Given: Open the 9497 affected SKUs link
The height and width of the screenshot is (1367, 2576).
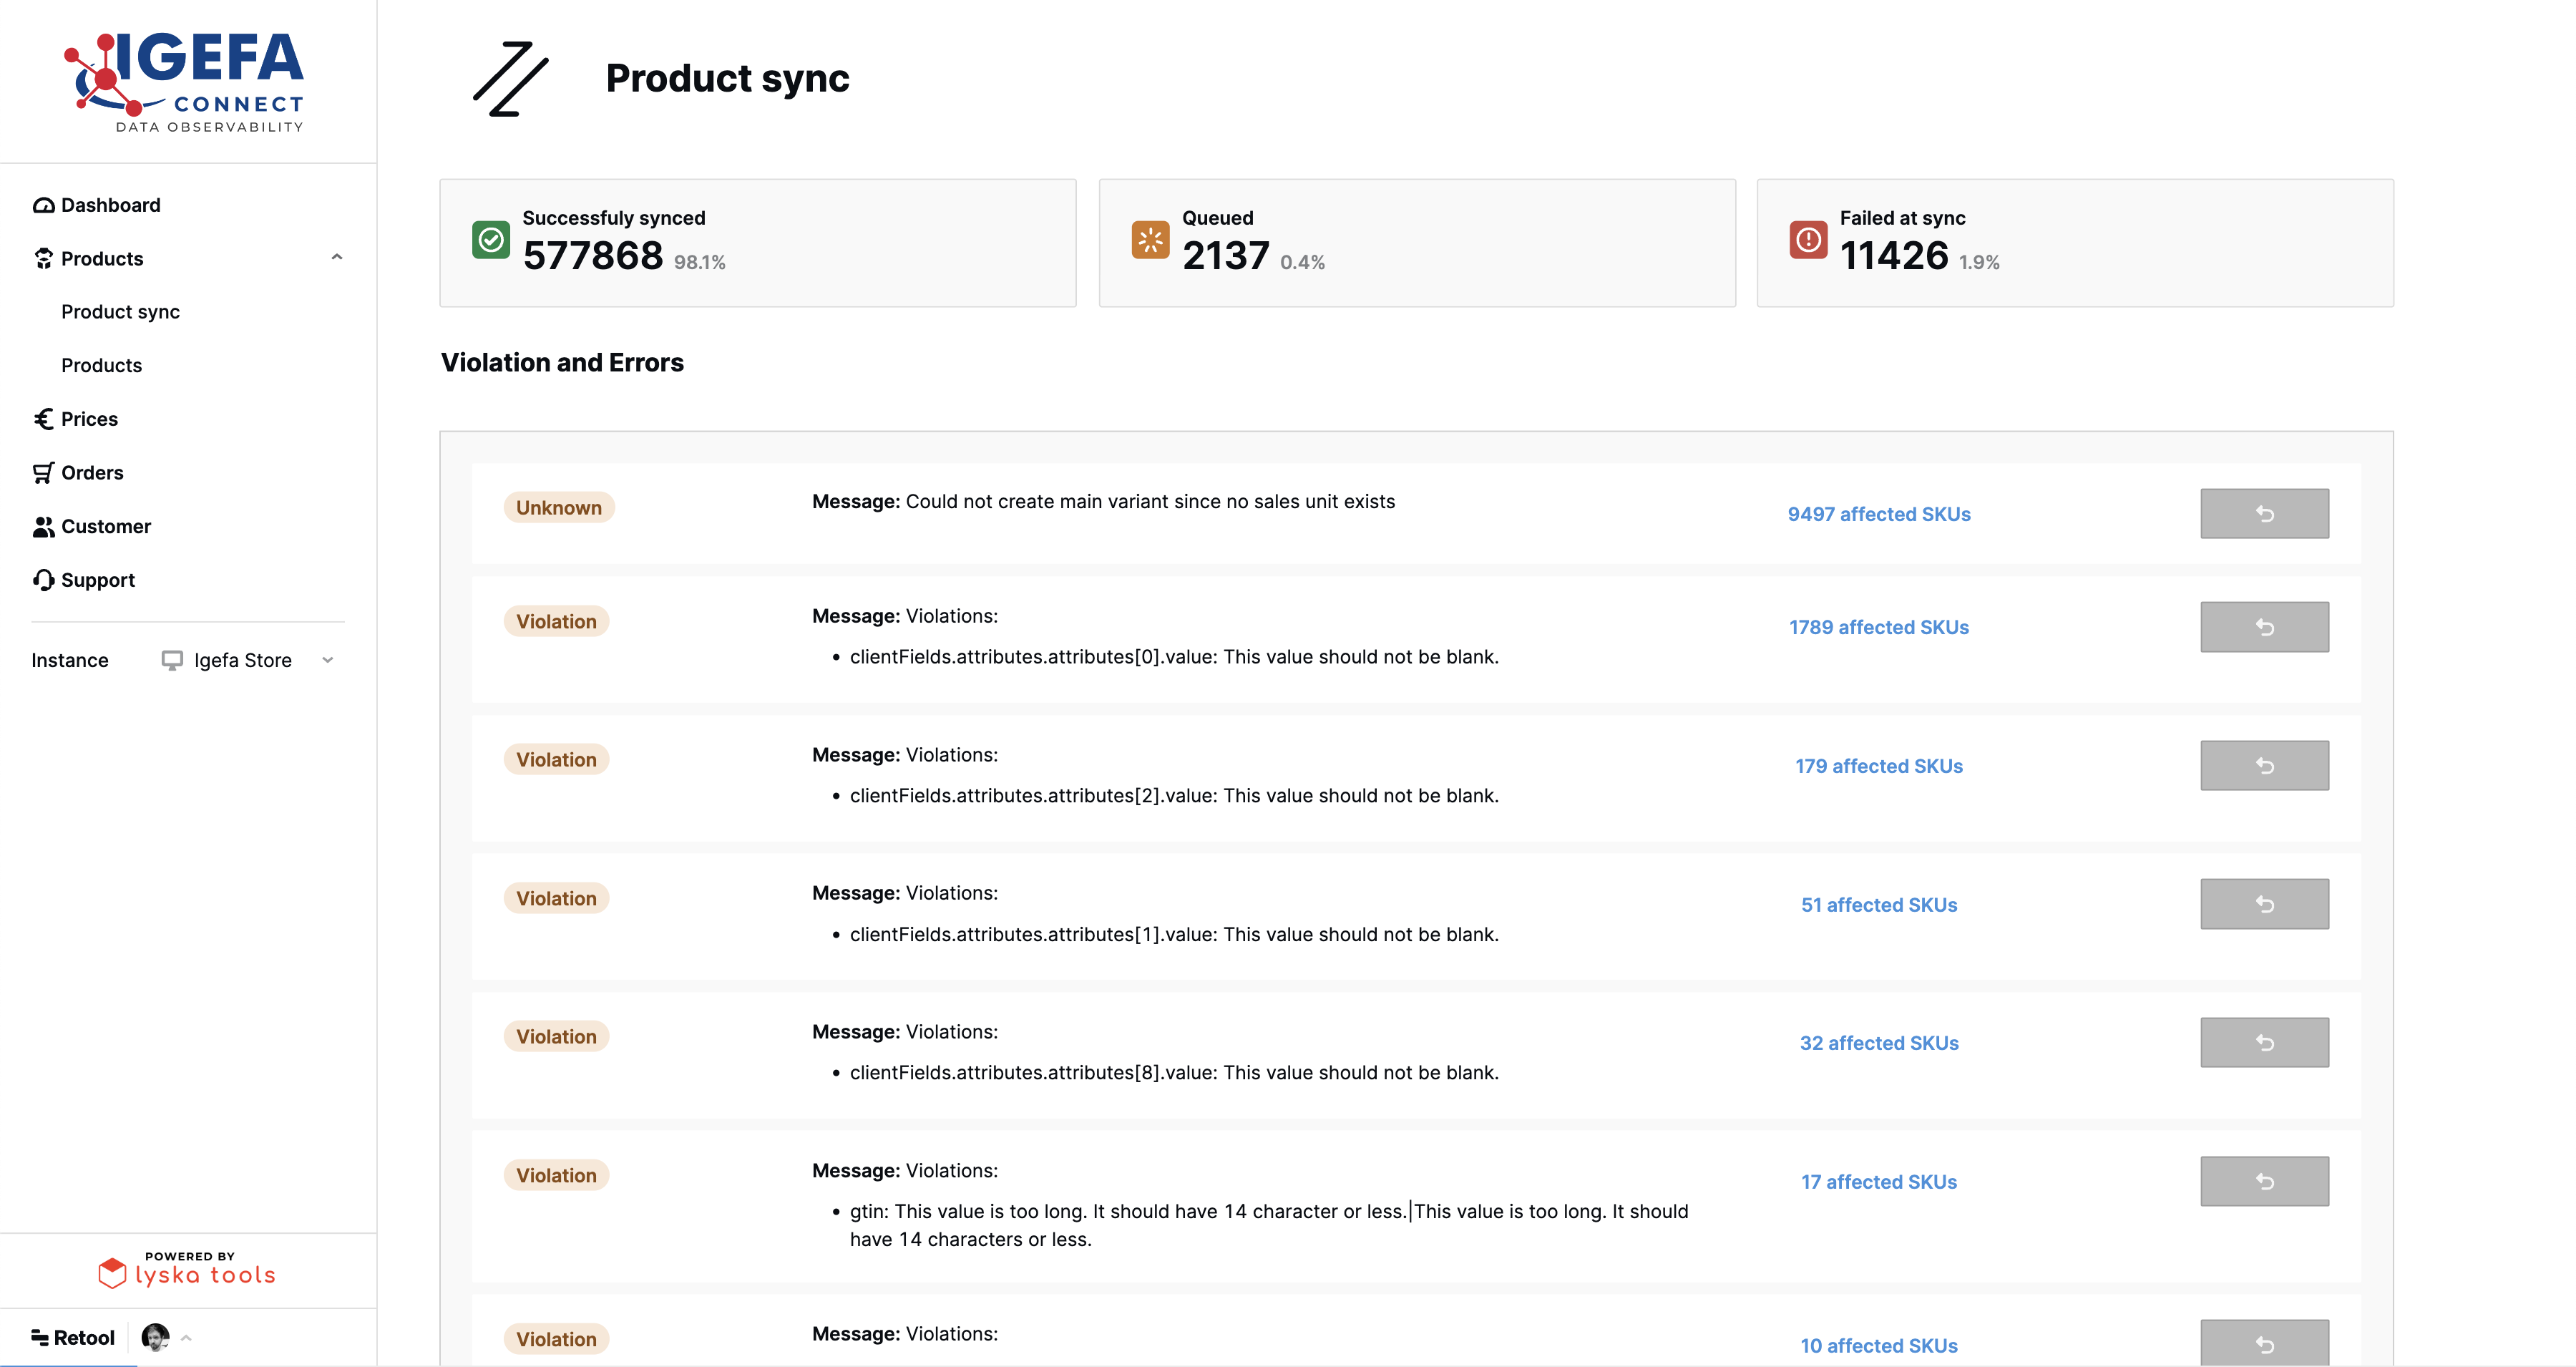Looking at the screenshot, I should (1878, 514).
